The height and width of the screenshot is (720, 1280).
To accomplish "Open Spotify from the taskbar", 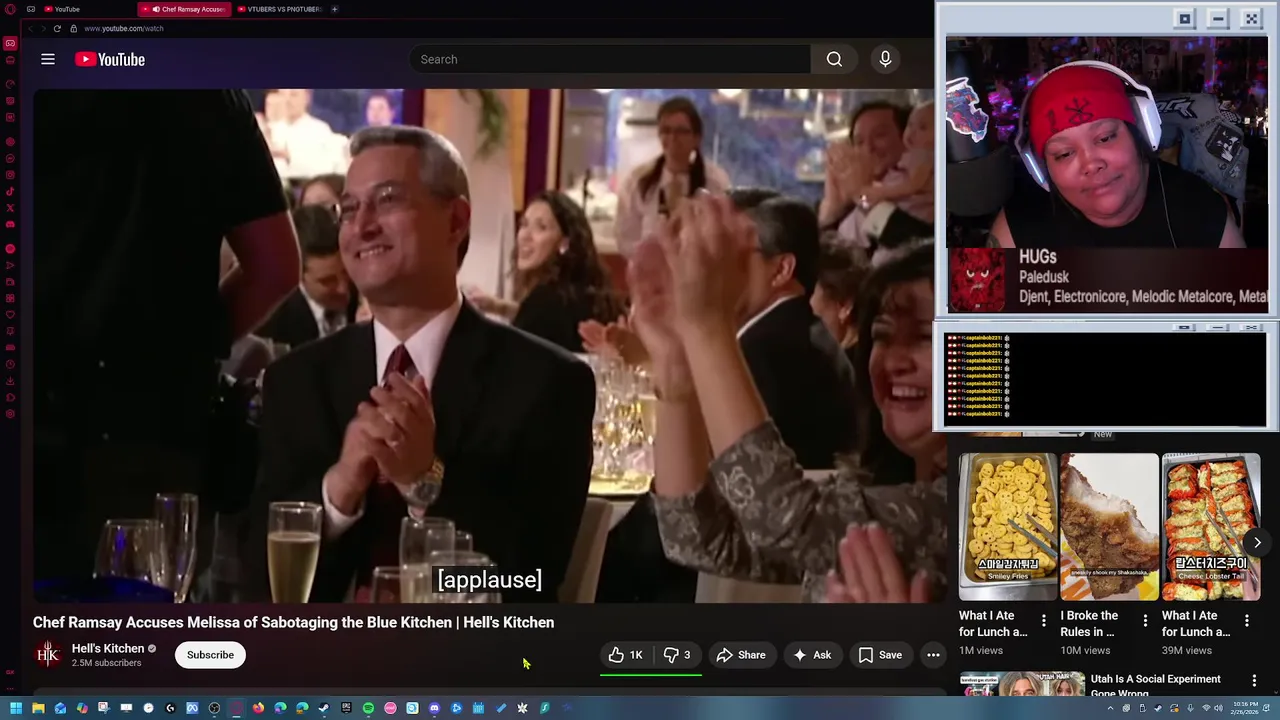I will (368, 708).
